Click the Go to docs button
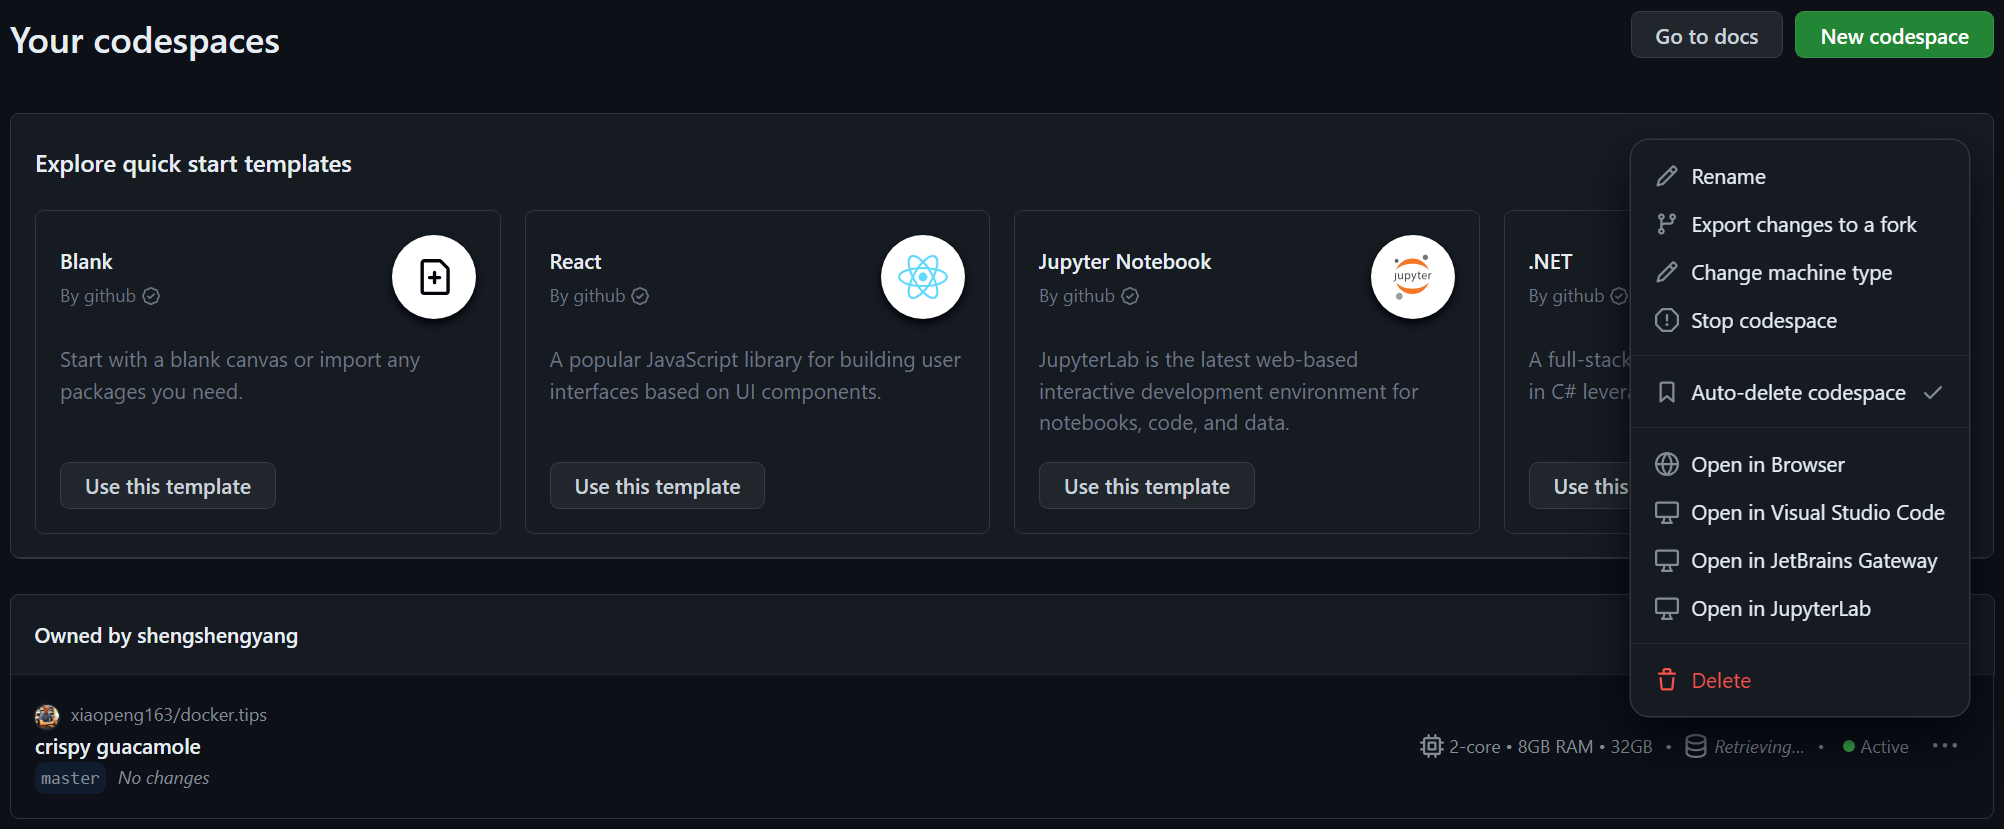2004x829 pixels. [1706, 36]
